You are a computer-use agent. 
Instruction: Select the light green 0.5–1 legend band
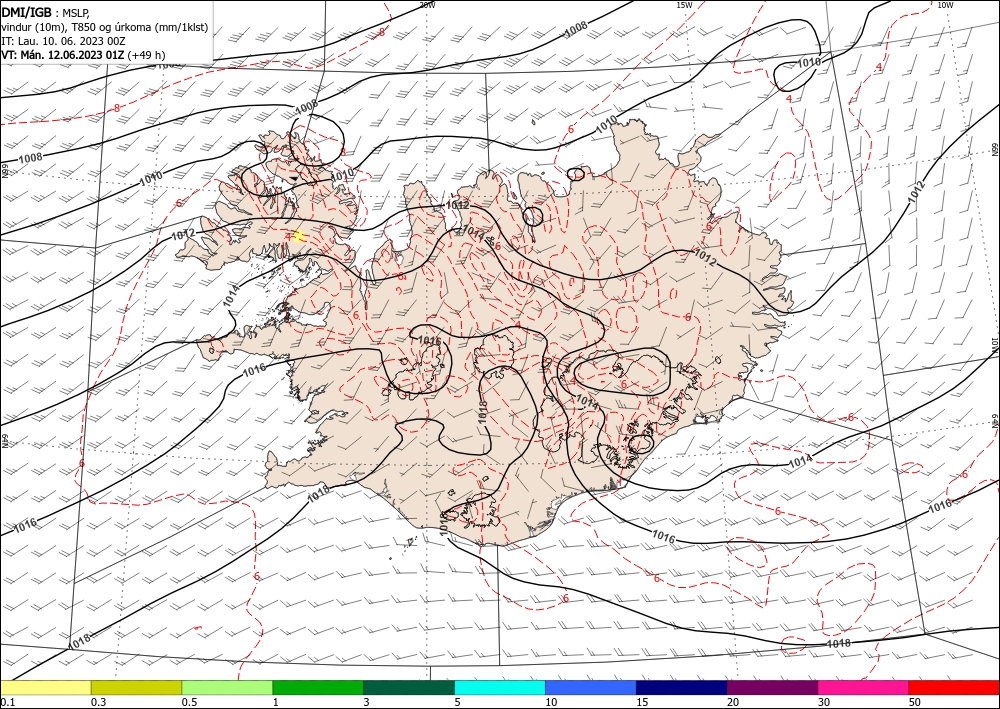227,687
